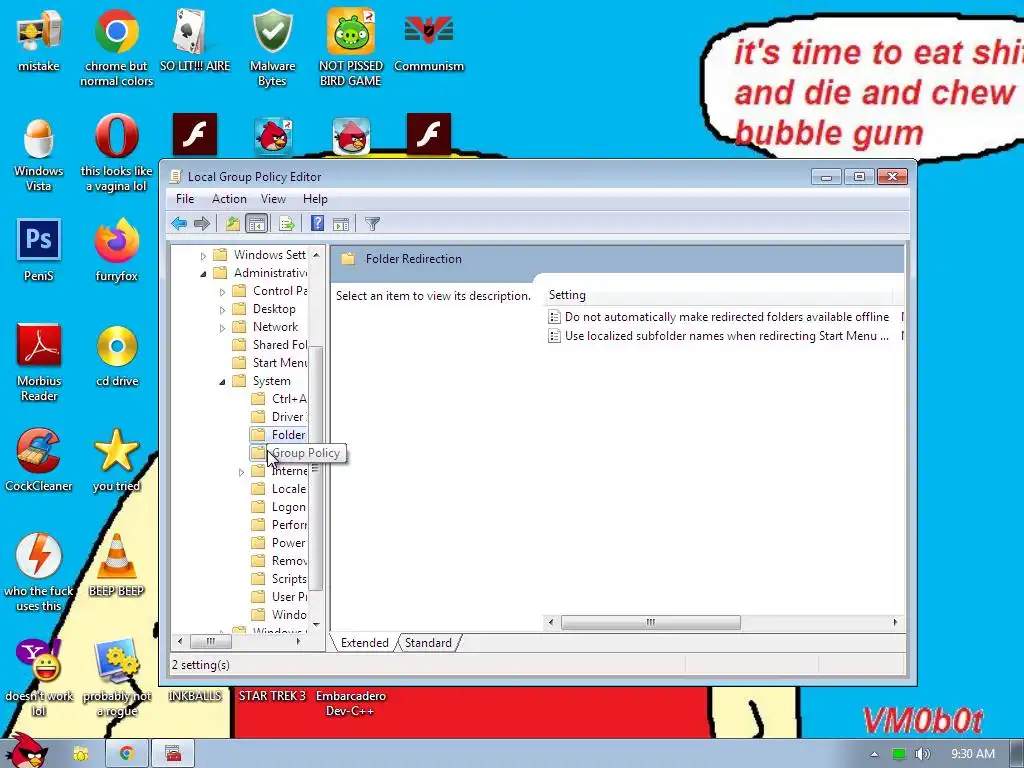Viewport: 1024px width, 768px height.
Task: Expand the Desktop tree node
Action: click(222, 310)
